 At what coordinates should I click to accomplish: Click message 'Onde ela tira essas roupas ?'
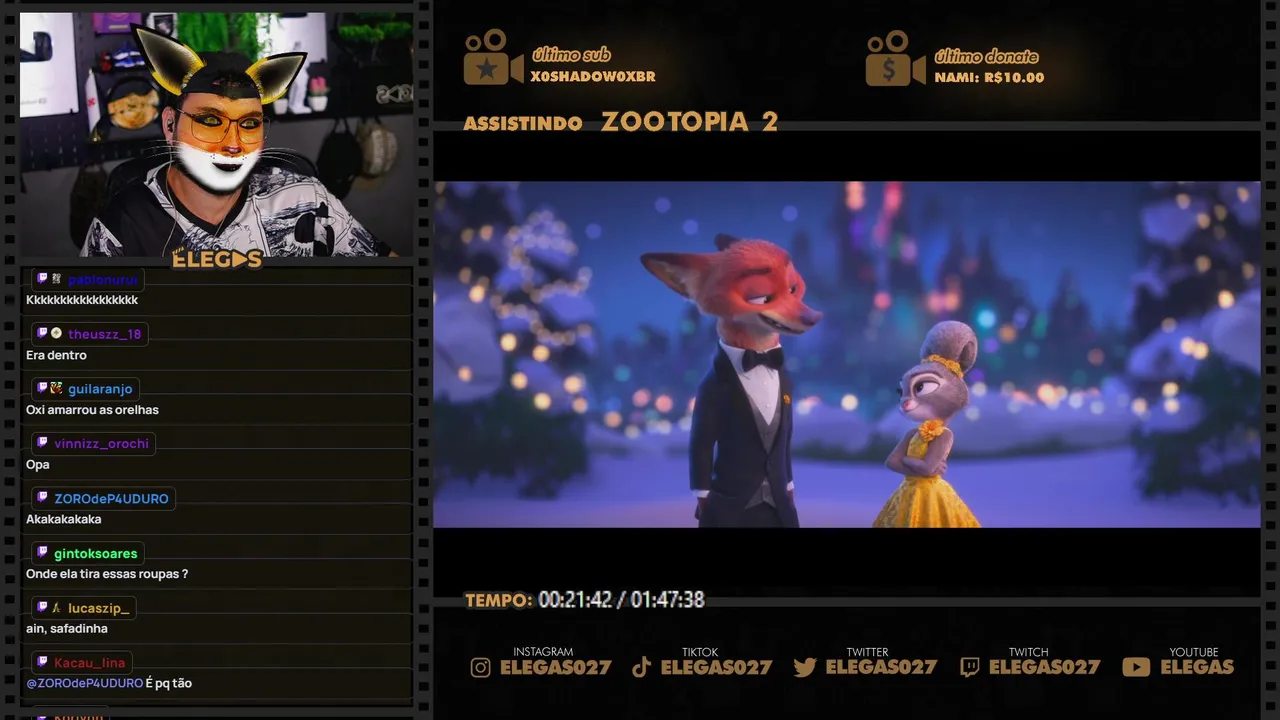(x=107, y=574)
